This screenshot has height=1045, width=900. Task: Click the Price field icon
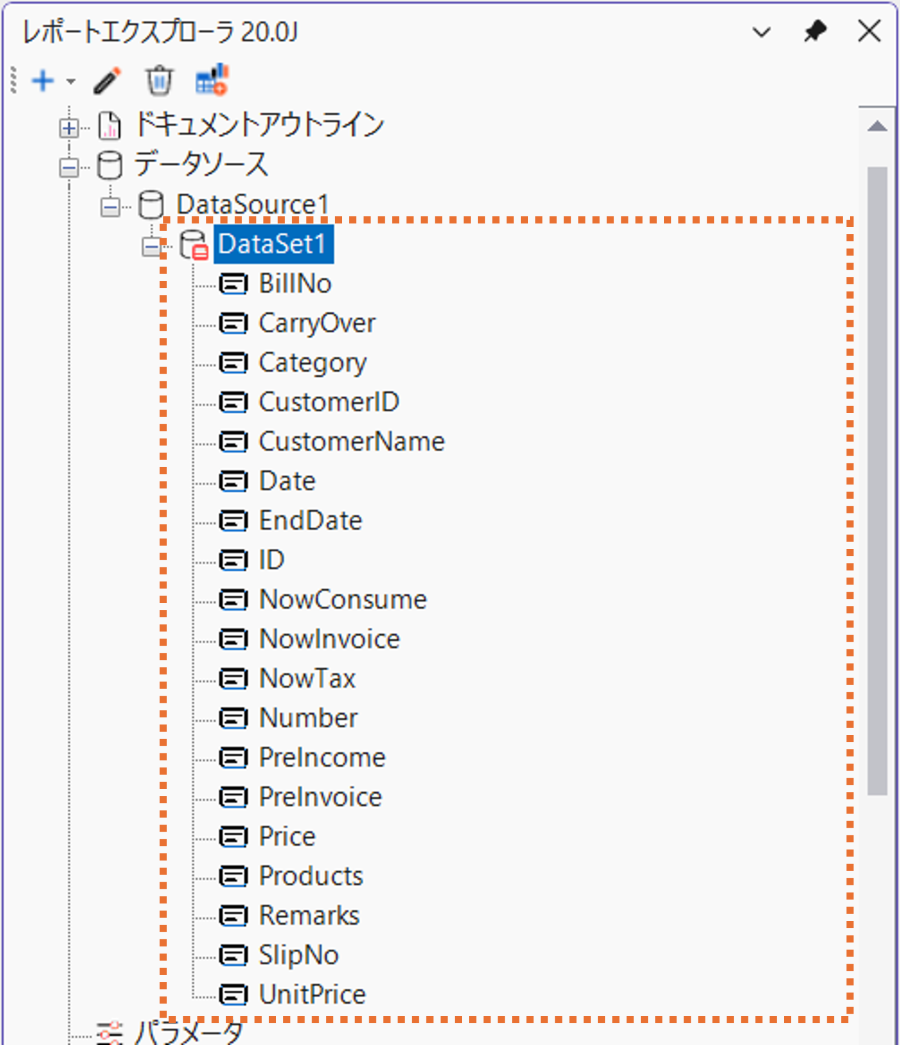233,837
